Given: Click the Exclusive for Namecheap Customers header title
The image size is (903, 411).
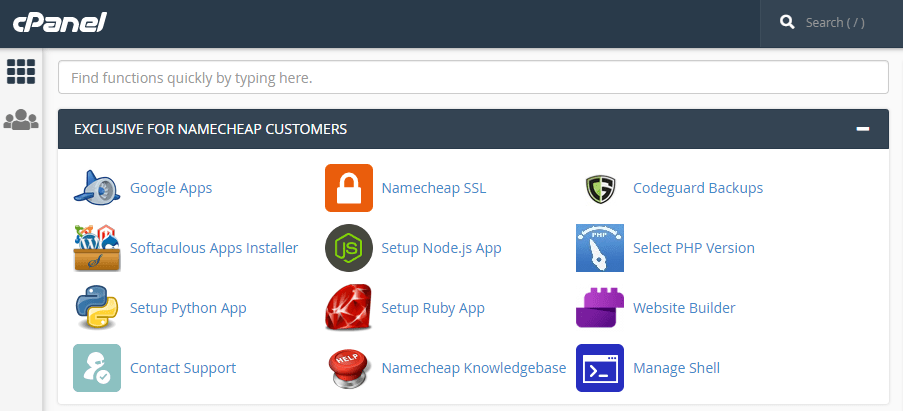Looking at the screenshot, I should click(x=211, y=129).
